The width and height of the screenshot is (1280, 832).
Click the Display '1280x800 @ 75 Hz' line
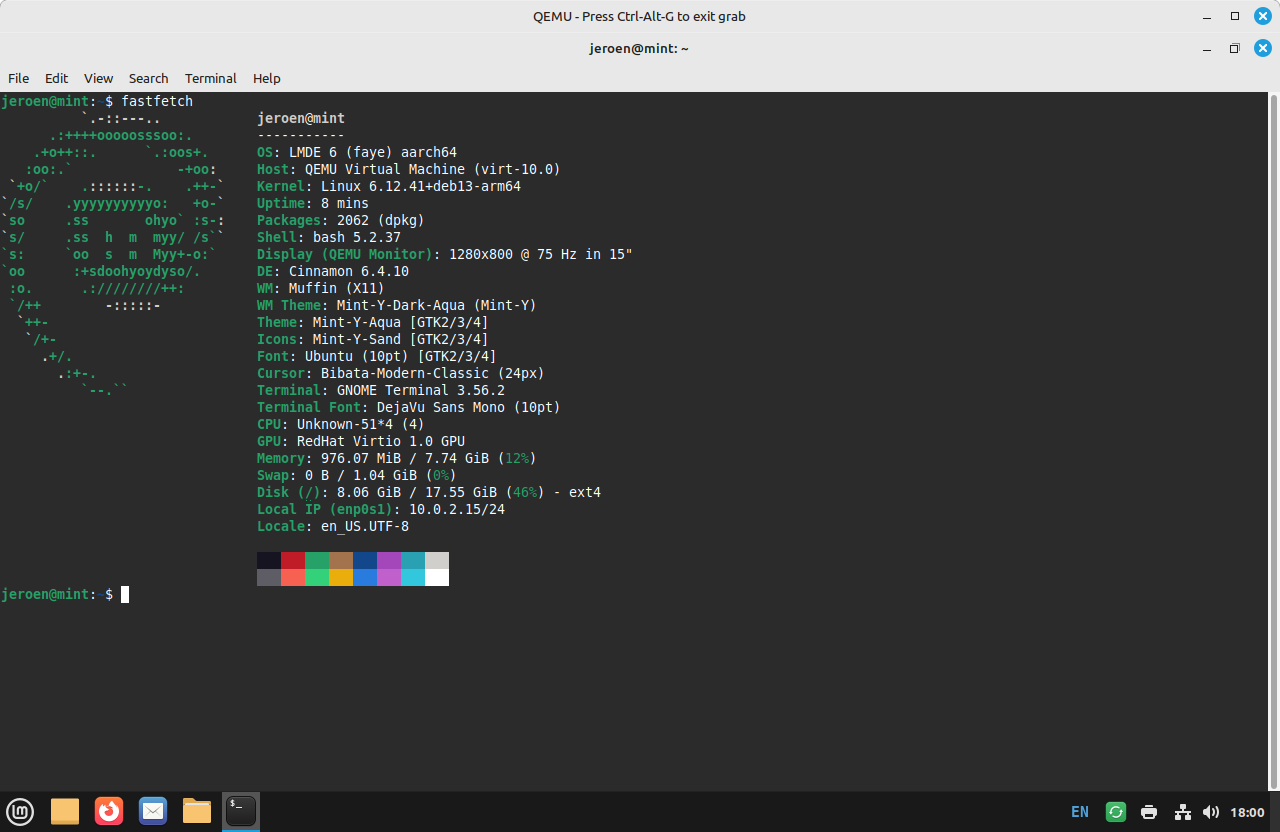[445, 254]
